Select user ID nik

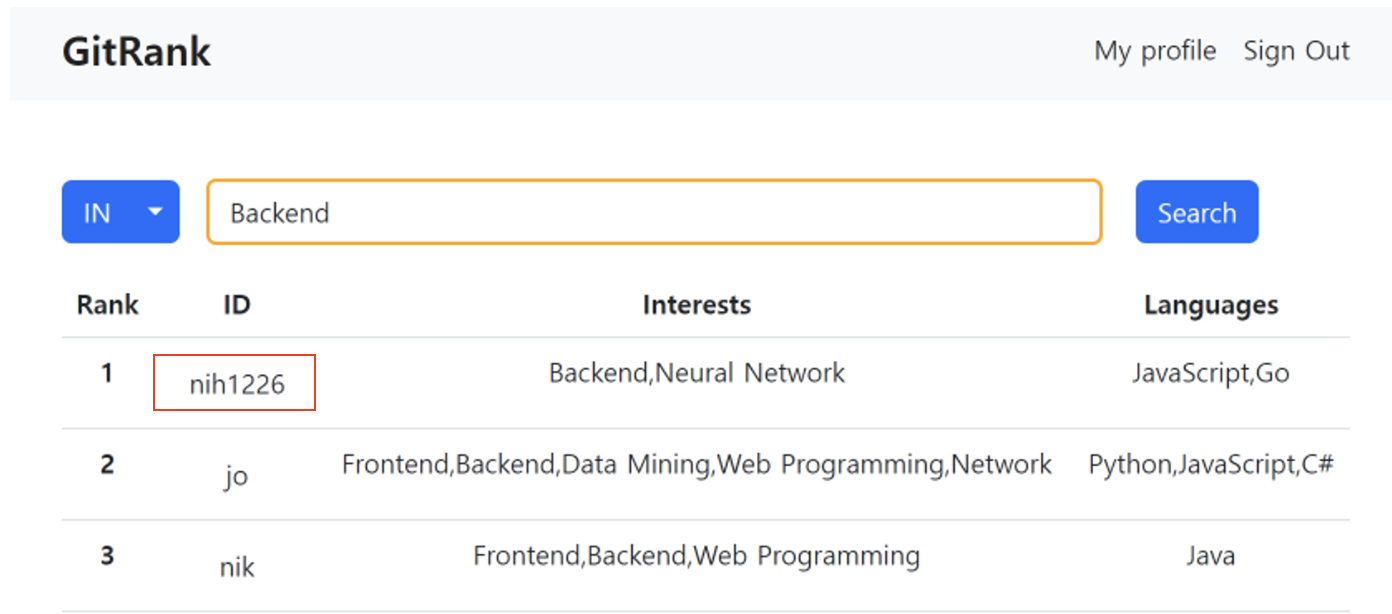(237, 567)
